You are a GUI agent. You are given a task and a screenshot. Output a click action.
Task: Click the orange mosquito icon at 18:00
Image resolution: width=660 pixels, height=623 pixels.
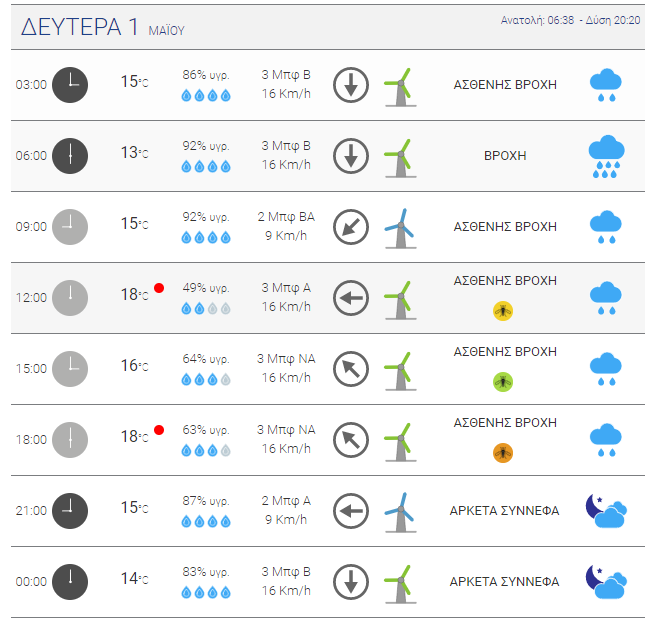tap(503, 453)
